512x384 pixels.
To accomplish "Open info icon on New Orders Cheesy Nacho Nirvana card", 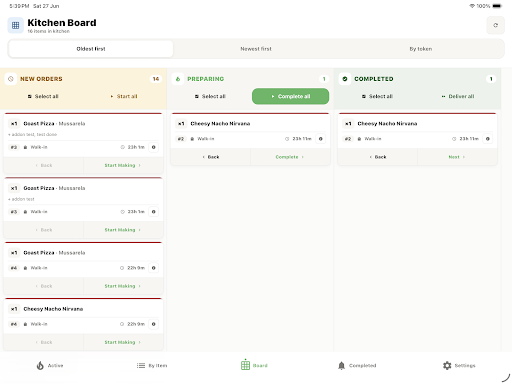I will [153, 324].
